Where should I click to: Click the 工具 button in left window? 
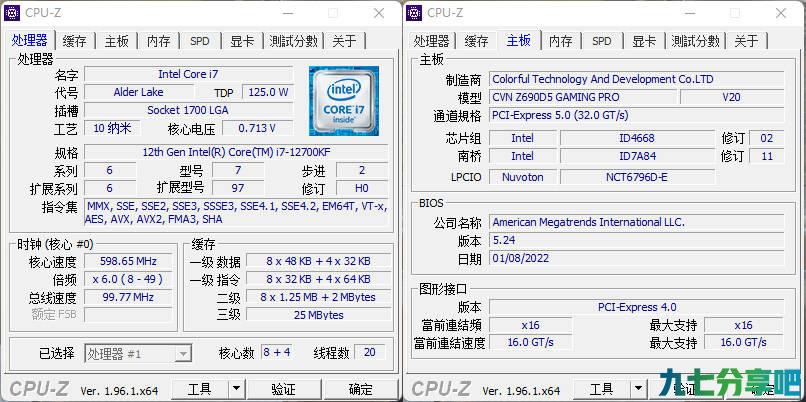pyautogui.click(x=199, y=389)
